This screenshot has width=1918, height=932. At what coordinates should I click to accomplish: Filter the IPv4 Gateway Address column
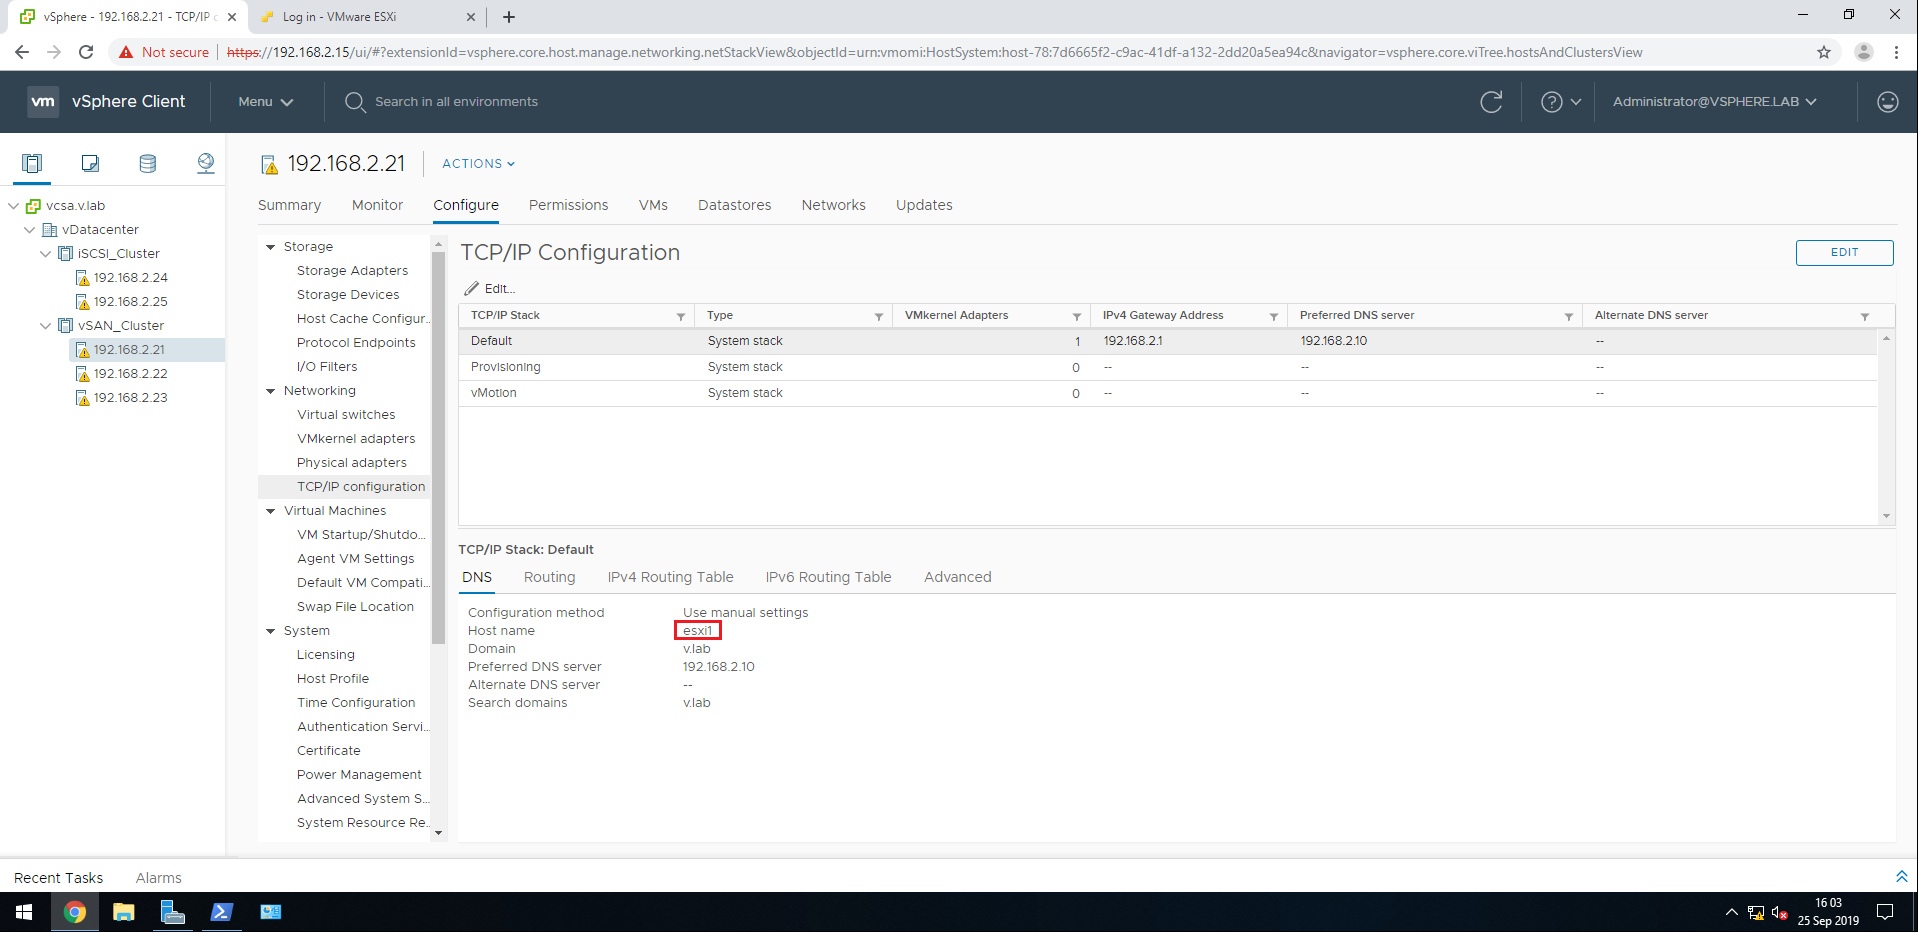(1274, 315)
